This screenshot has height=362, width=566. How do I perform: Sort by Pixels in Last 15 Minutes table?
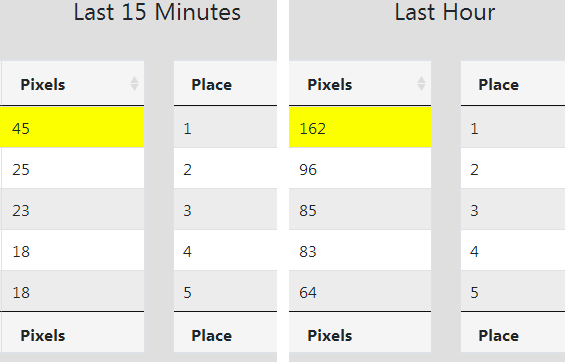click(72, 84)
